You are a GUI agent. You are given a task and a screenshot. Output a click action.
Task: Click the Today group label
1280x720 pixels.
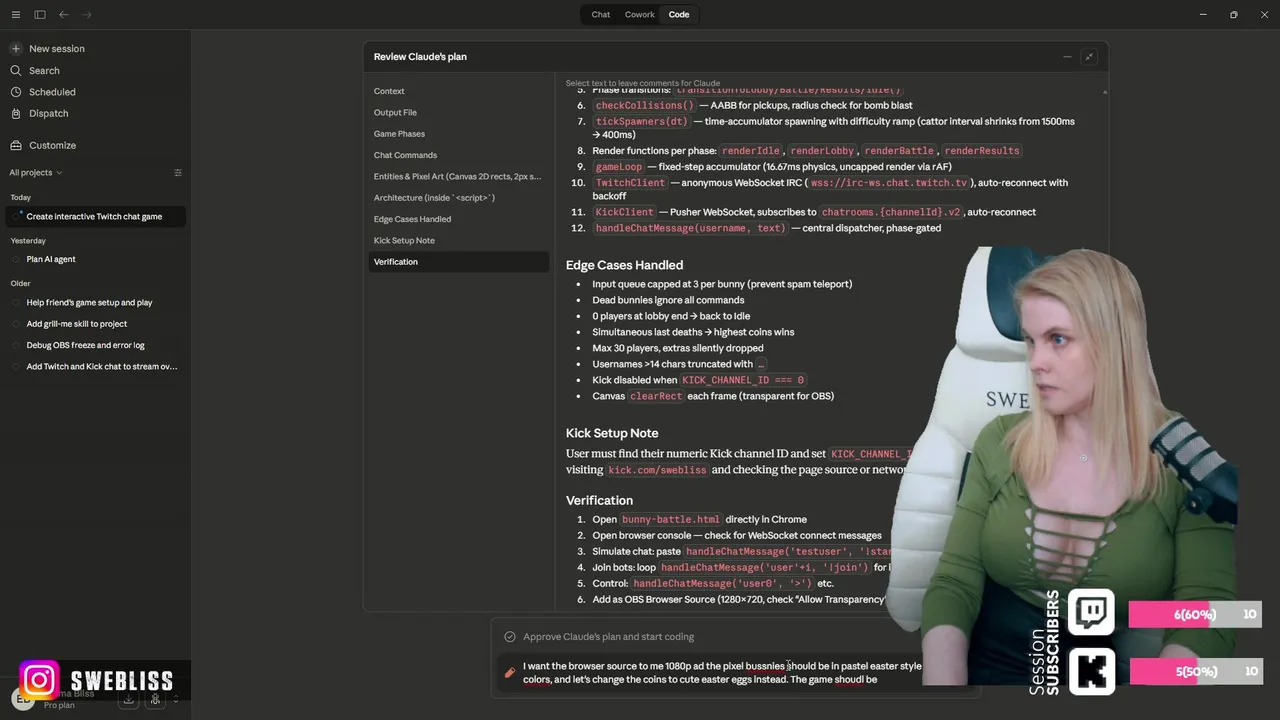click(x=20, y=197)
